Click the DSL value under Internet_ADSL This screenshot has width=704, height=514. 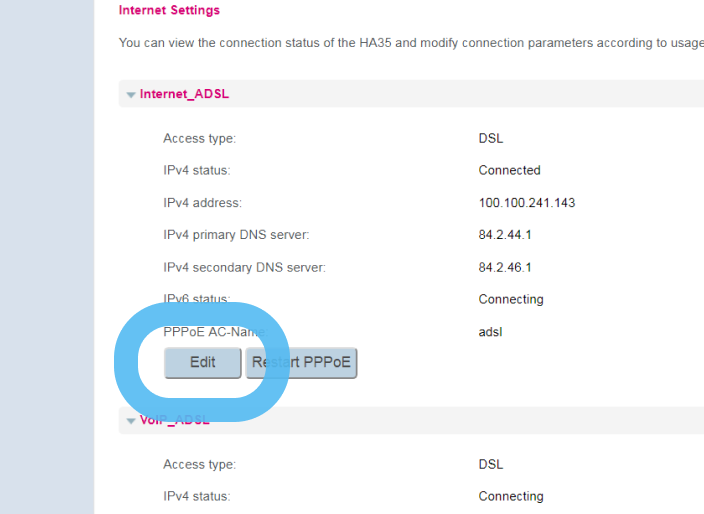[x=490, y=138]
